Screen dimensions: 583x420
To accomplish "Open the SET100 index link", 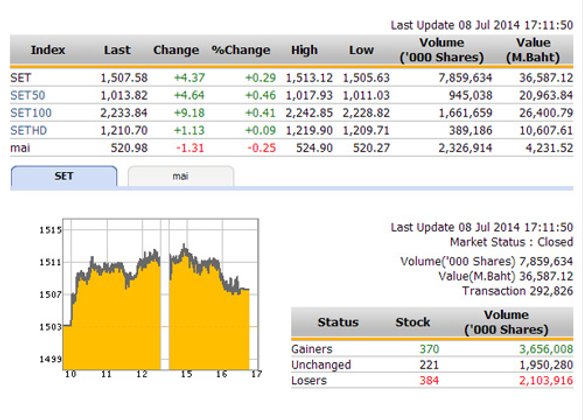I will (31, 113).
